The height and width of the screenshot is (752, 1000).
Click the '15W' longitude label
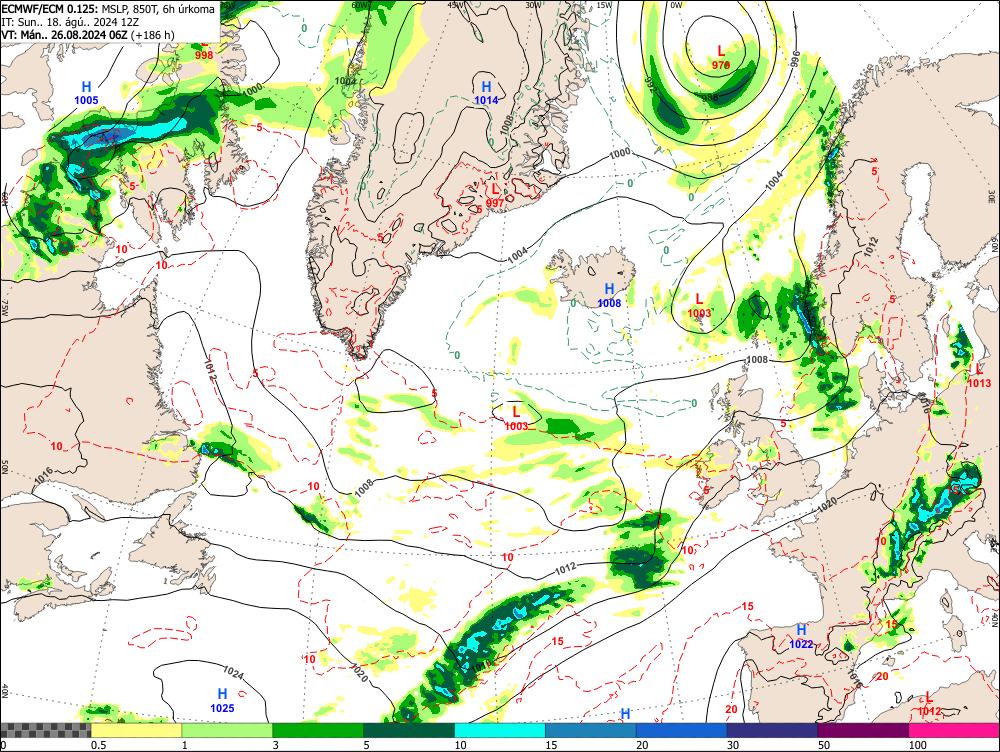coord(603,5)
